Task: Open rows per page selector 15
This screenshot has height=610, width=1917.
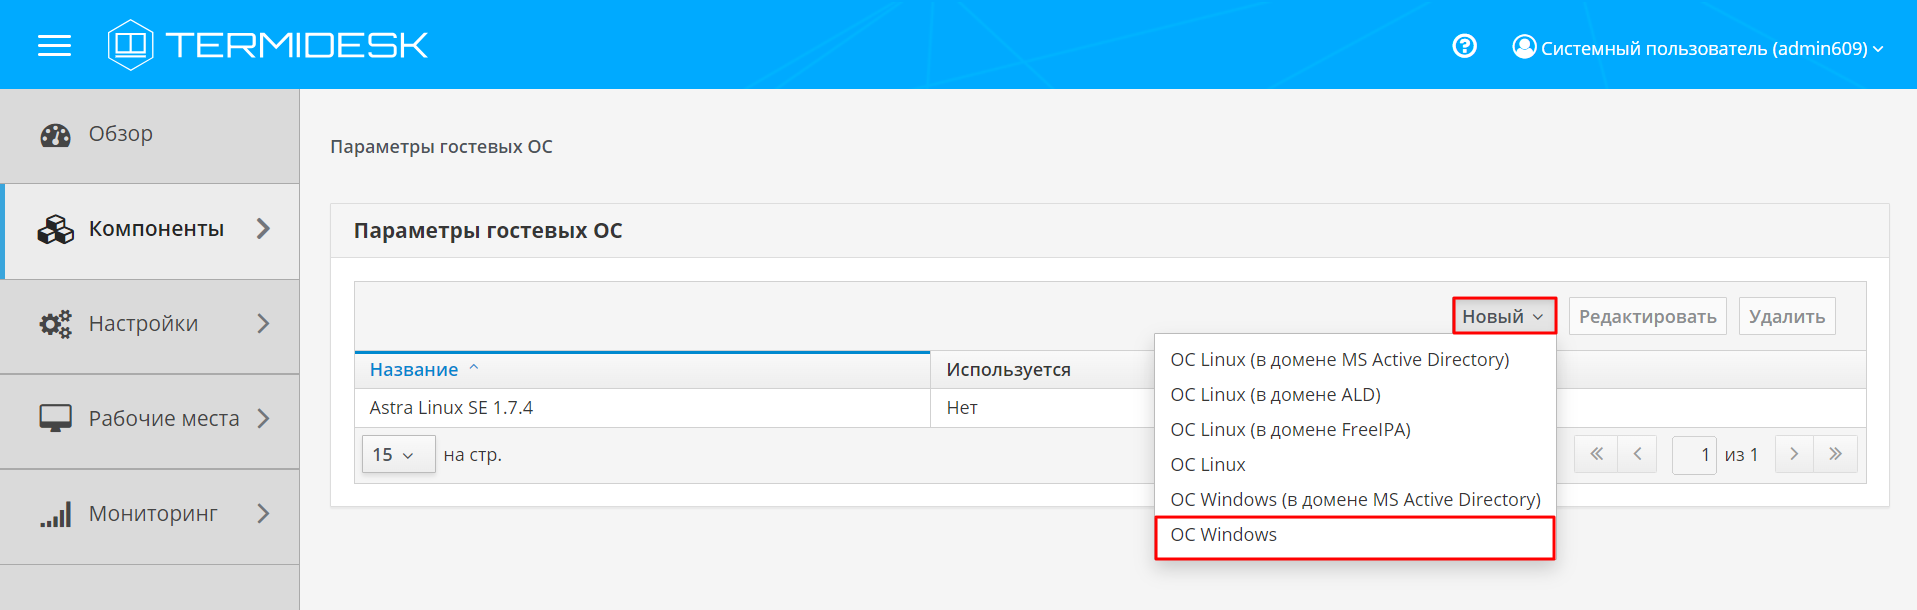Action: tap(398, 454)
